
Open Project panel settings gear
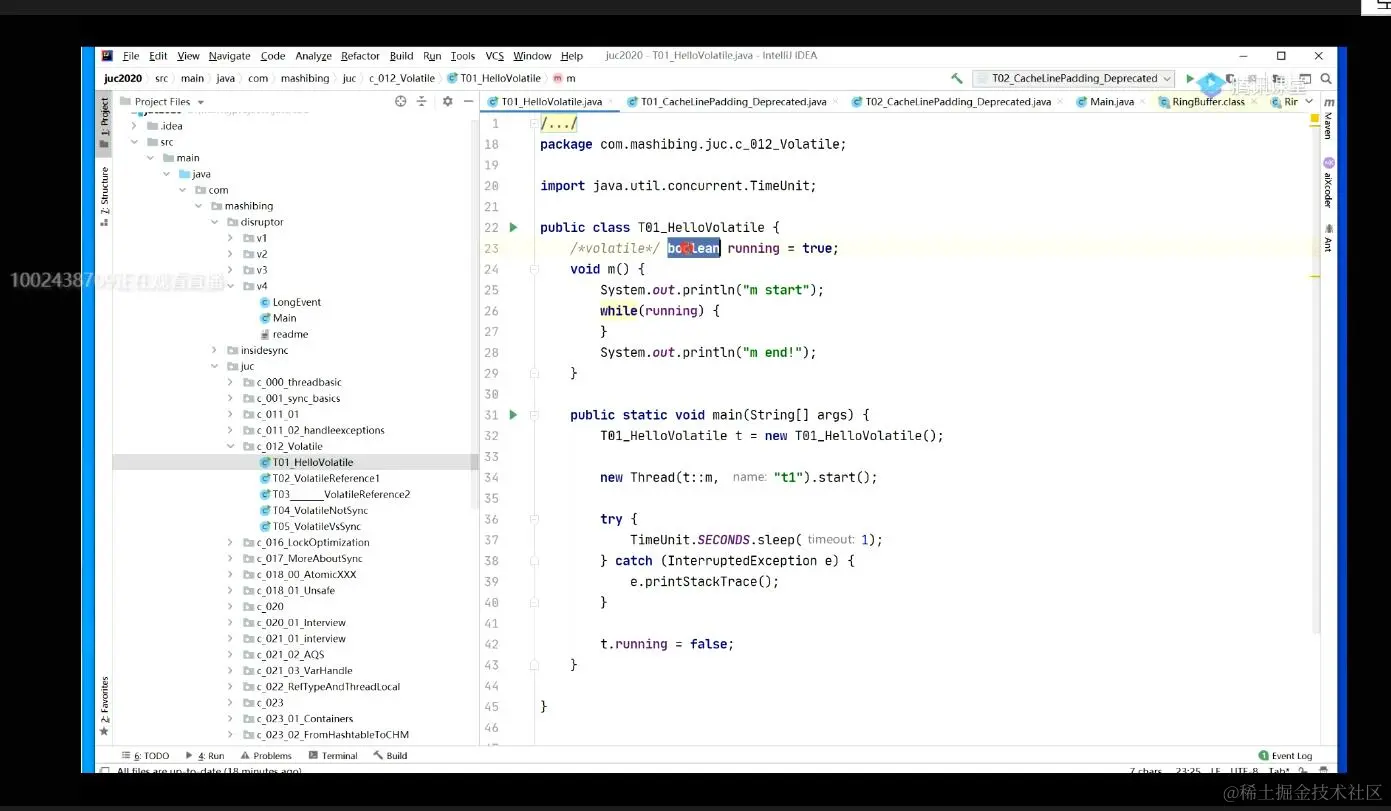447,101
